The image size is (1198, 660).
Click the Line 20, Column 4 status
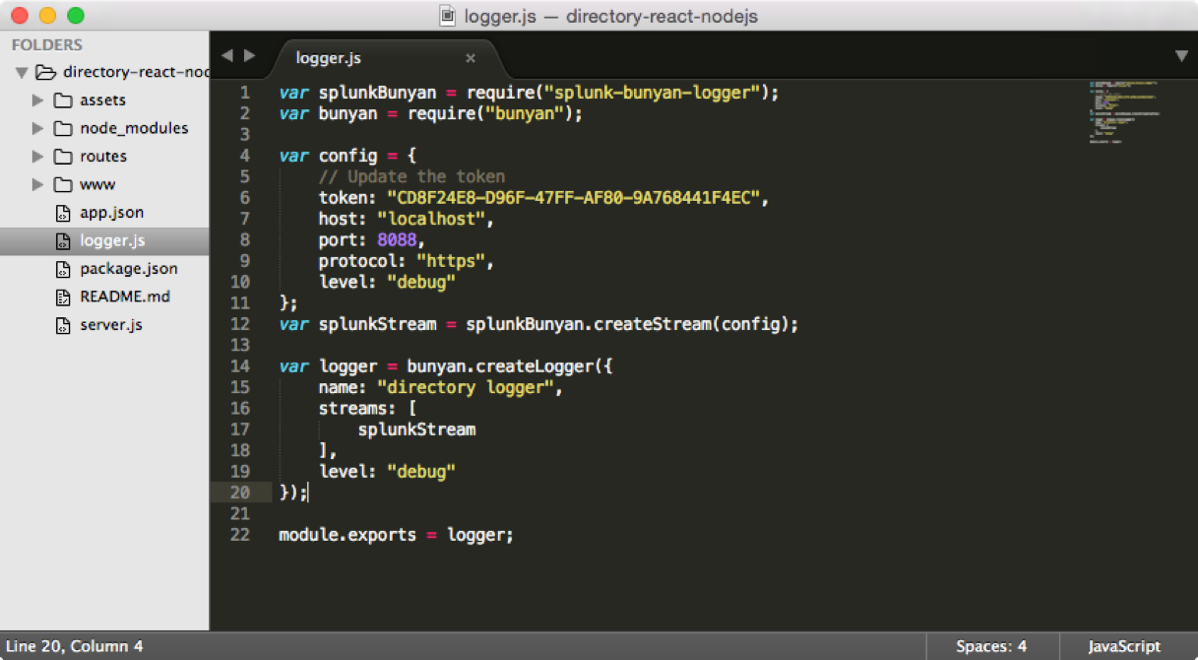74,646
